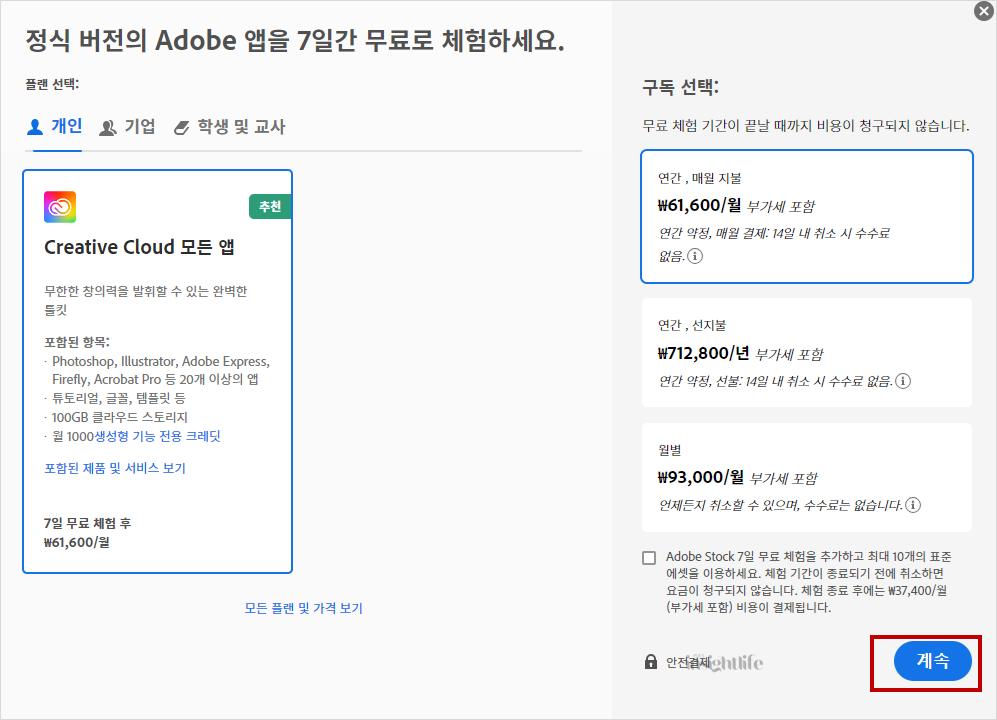Click the book icon beside 학생 및 교사
The image size is (997, 720).
coord(181,128)
